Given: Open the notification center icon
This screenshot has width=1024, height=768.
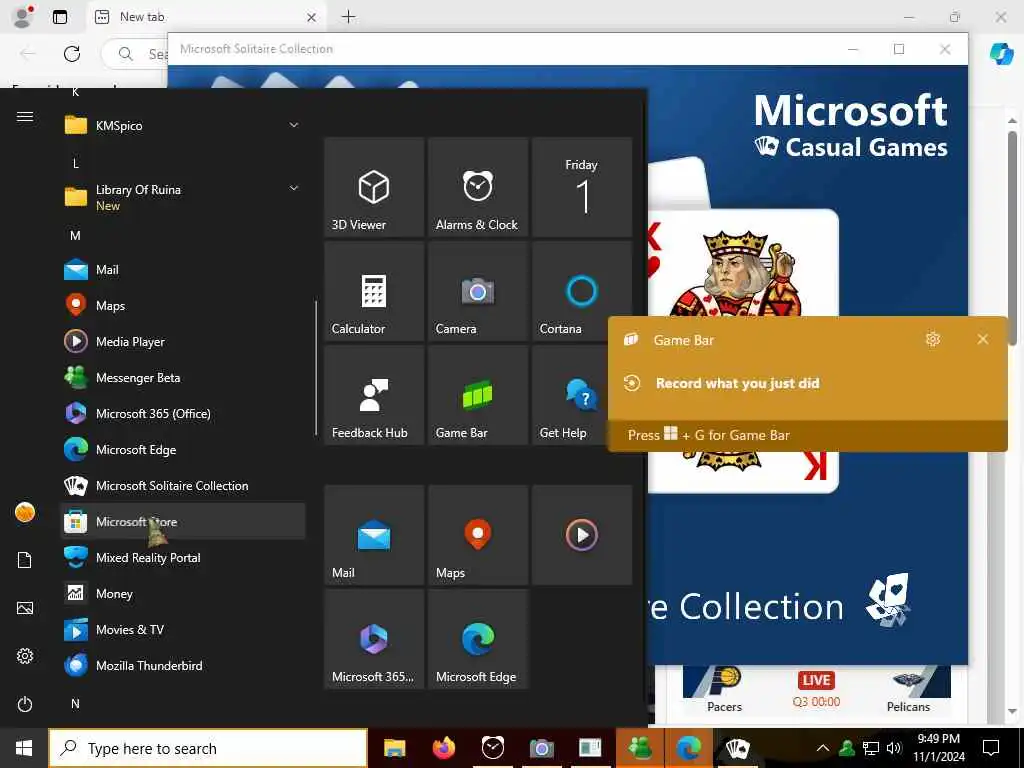Looking at the screenshot, I should pos(991,748).
